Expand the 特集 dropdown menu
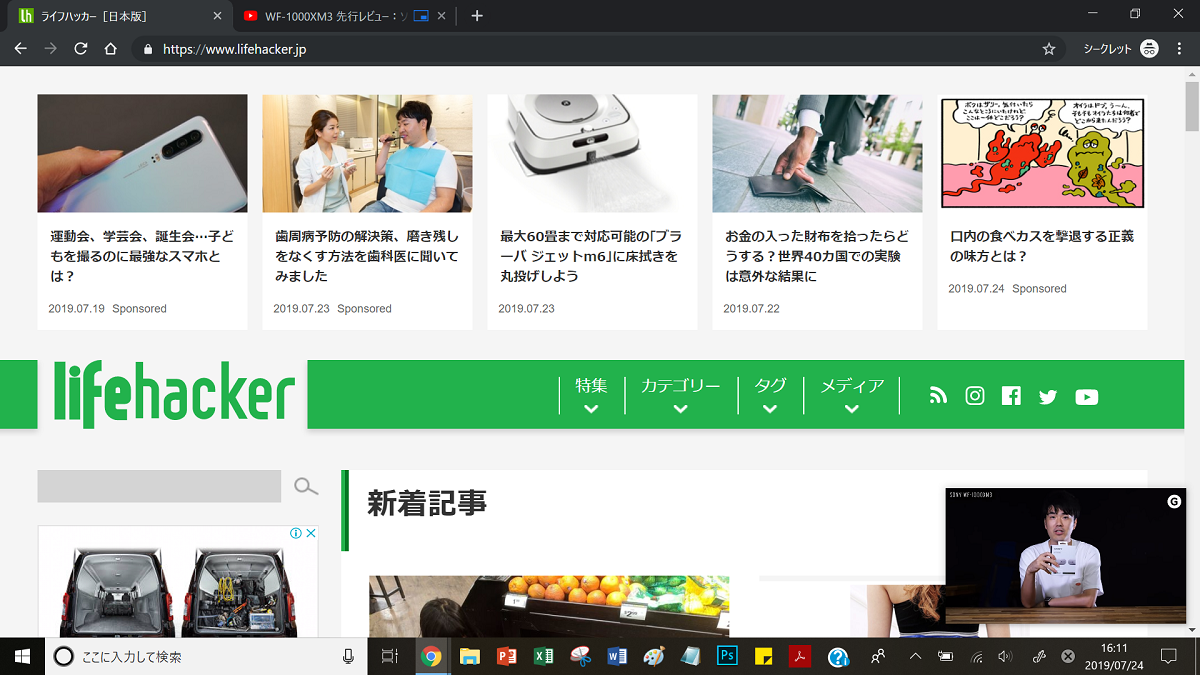The height and width of the screenshot is (675, 1200). point(591,396)
